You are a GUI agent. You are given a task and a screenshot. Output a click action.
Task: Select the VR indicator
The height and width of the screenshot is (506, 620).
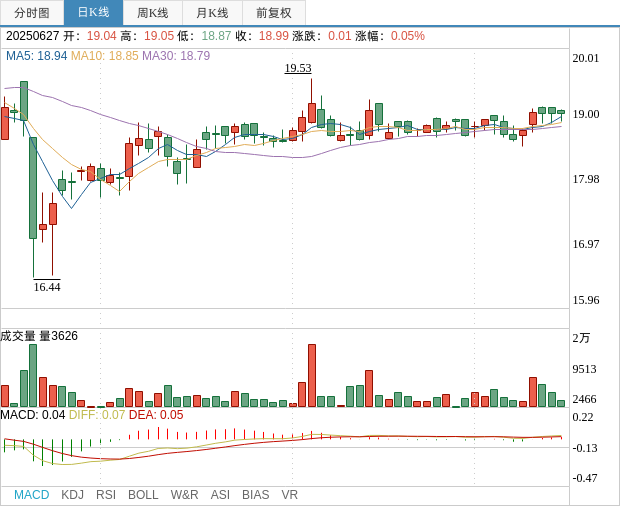[x=289, y=495]
